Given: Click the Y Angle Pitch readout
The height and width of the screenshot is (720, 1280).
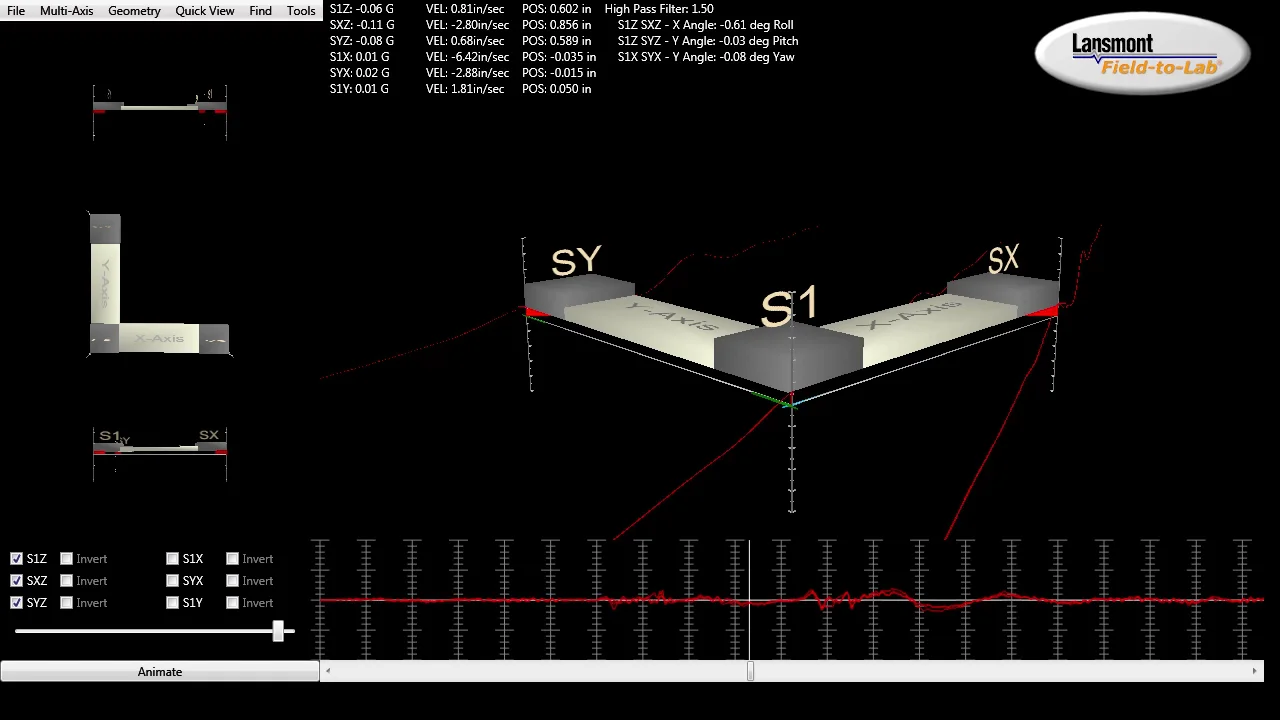Looking at the screenshot, I should pyautogui.click(x=708, y=41).
